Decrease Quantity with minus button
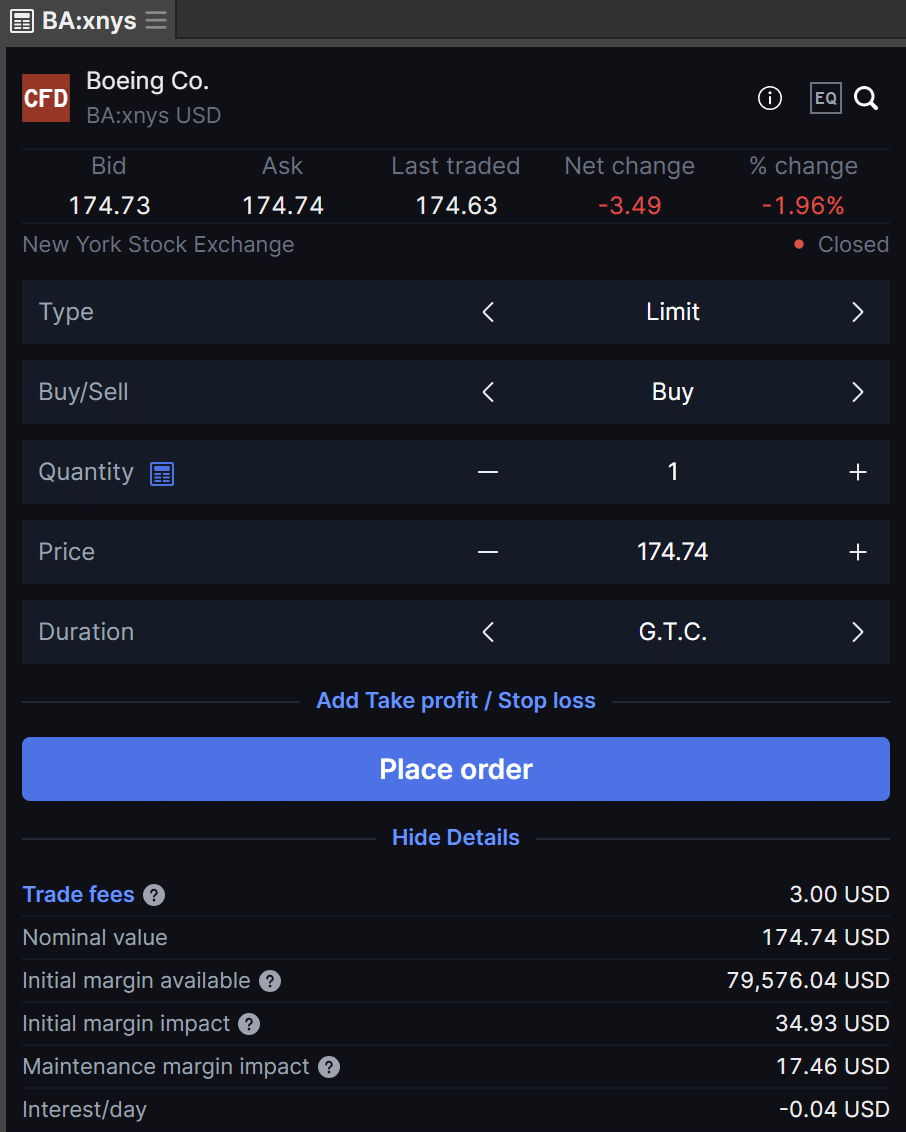The width and height of the screenshot is (906, 1132). click(x=488, y=472)
